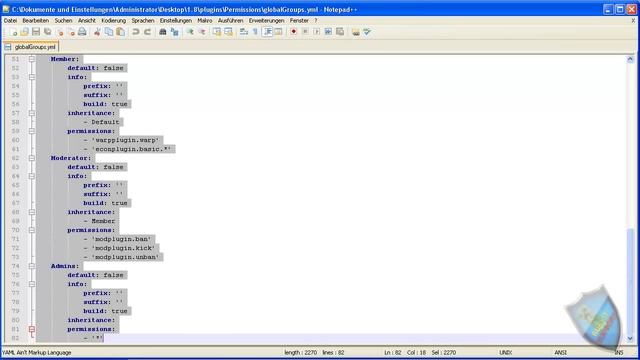The image size is (640, 360).
Task: Toggle the Indent Guide toolbar button
Action: coord(267,32)
